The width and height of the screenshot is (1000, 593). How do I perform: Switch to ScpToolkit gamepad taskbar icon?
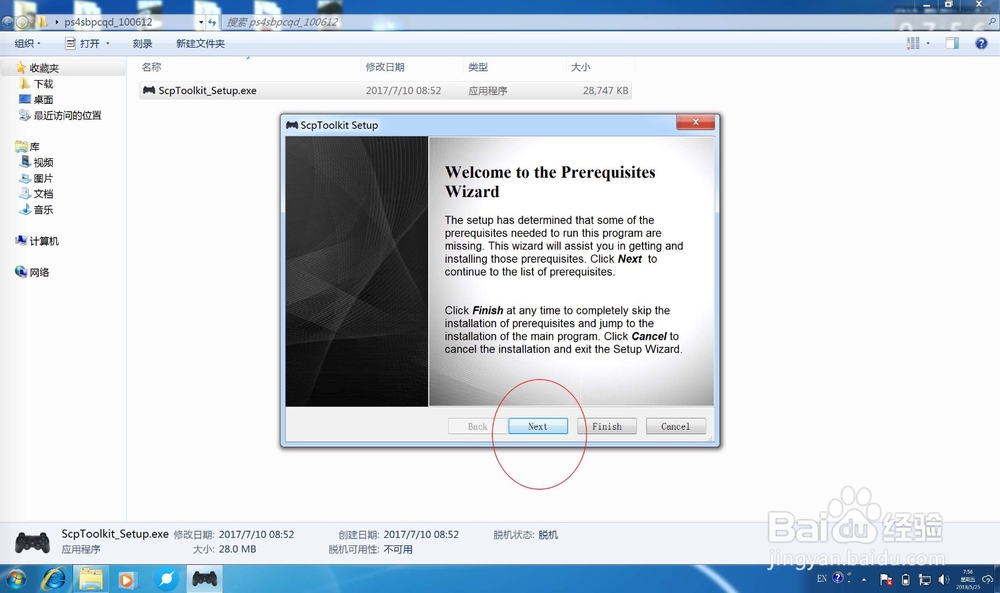[x=205, y=579]
